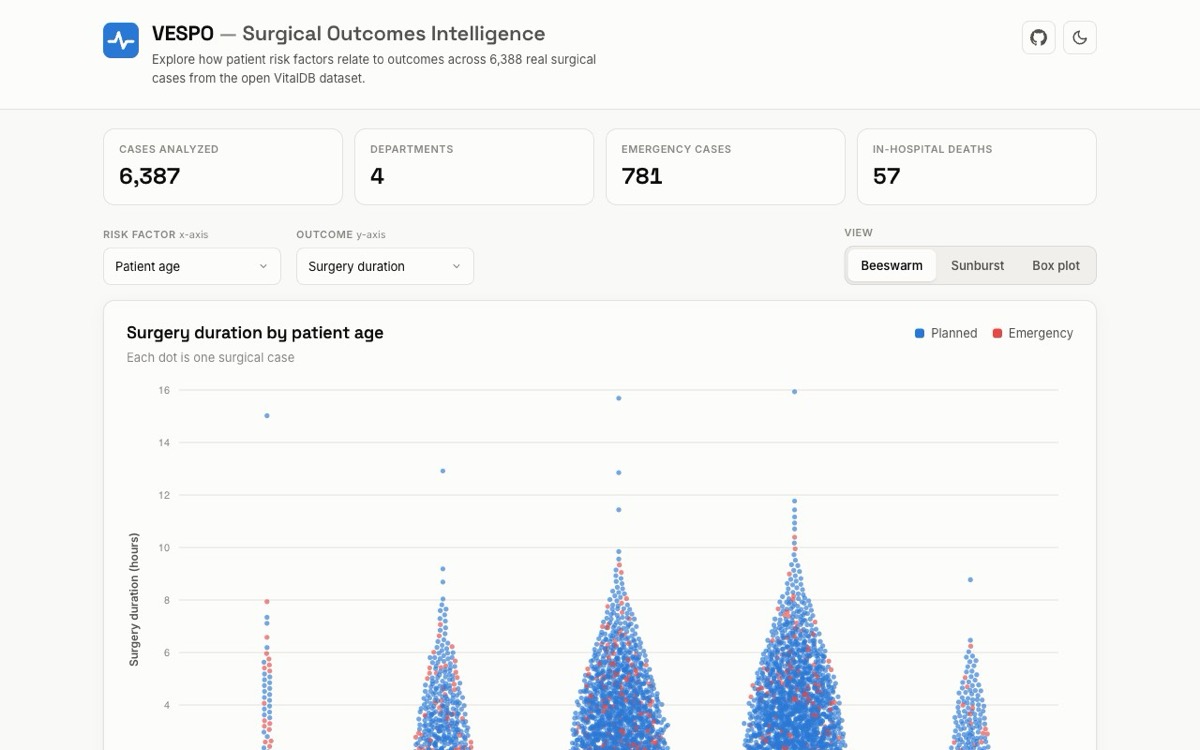Open the Surgery duration outcome dropdown
Image resolution: width=1200 pixels, height=750 pixels.
(385, 266)
